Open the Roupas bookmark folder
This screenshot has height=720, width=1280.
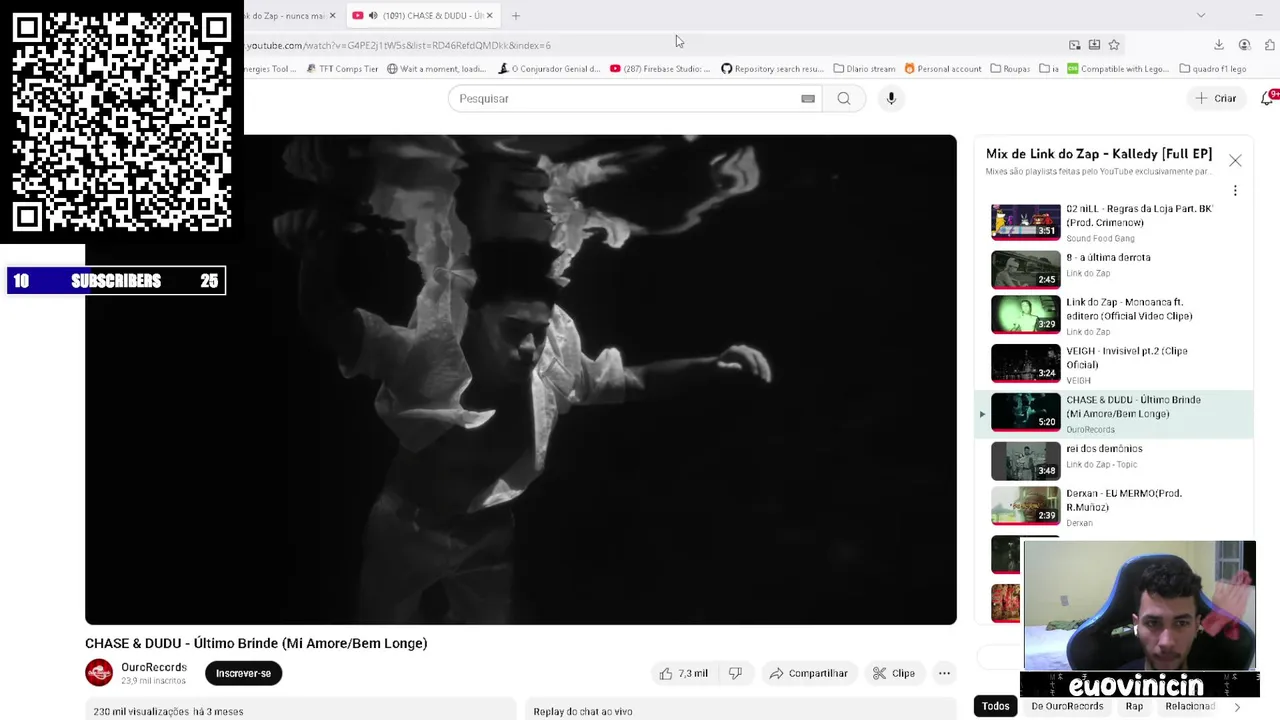click(1010, 69)
